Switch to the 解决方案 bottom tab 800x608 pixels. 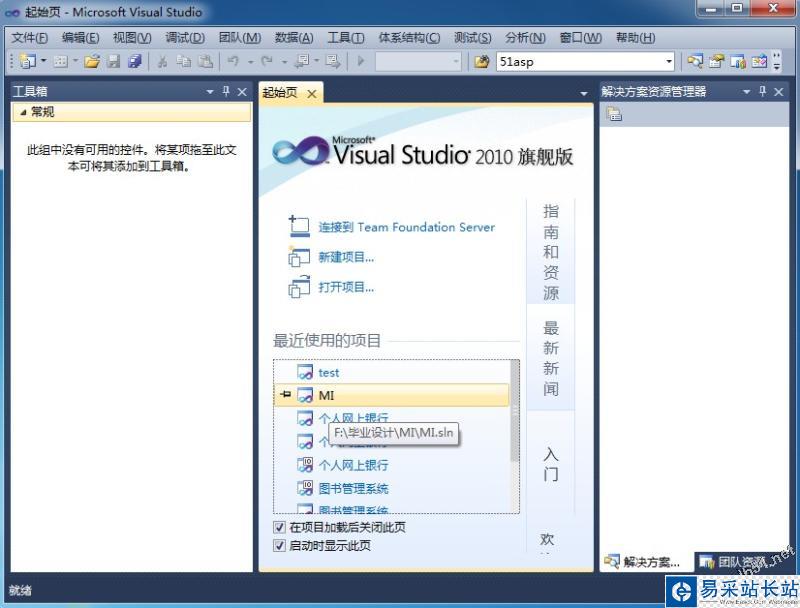coord(646,562)
